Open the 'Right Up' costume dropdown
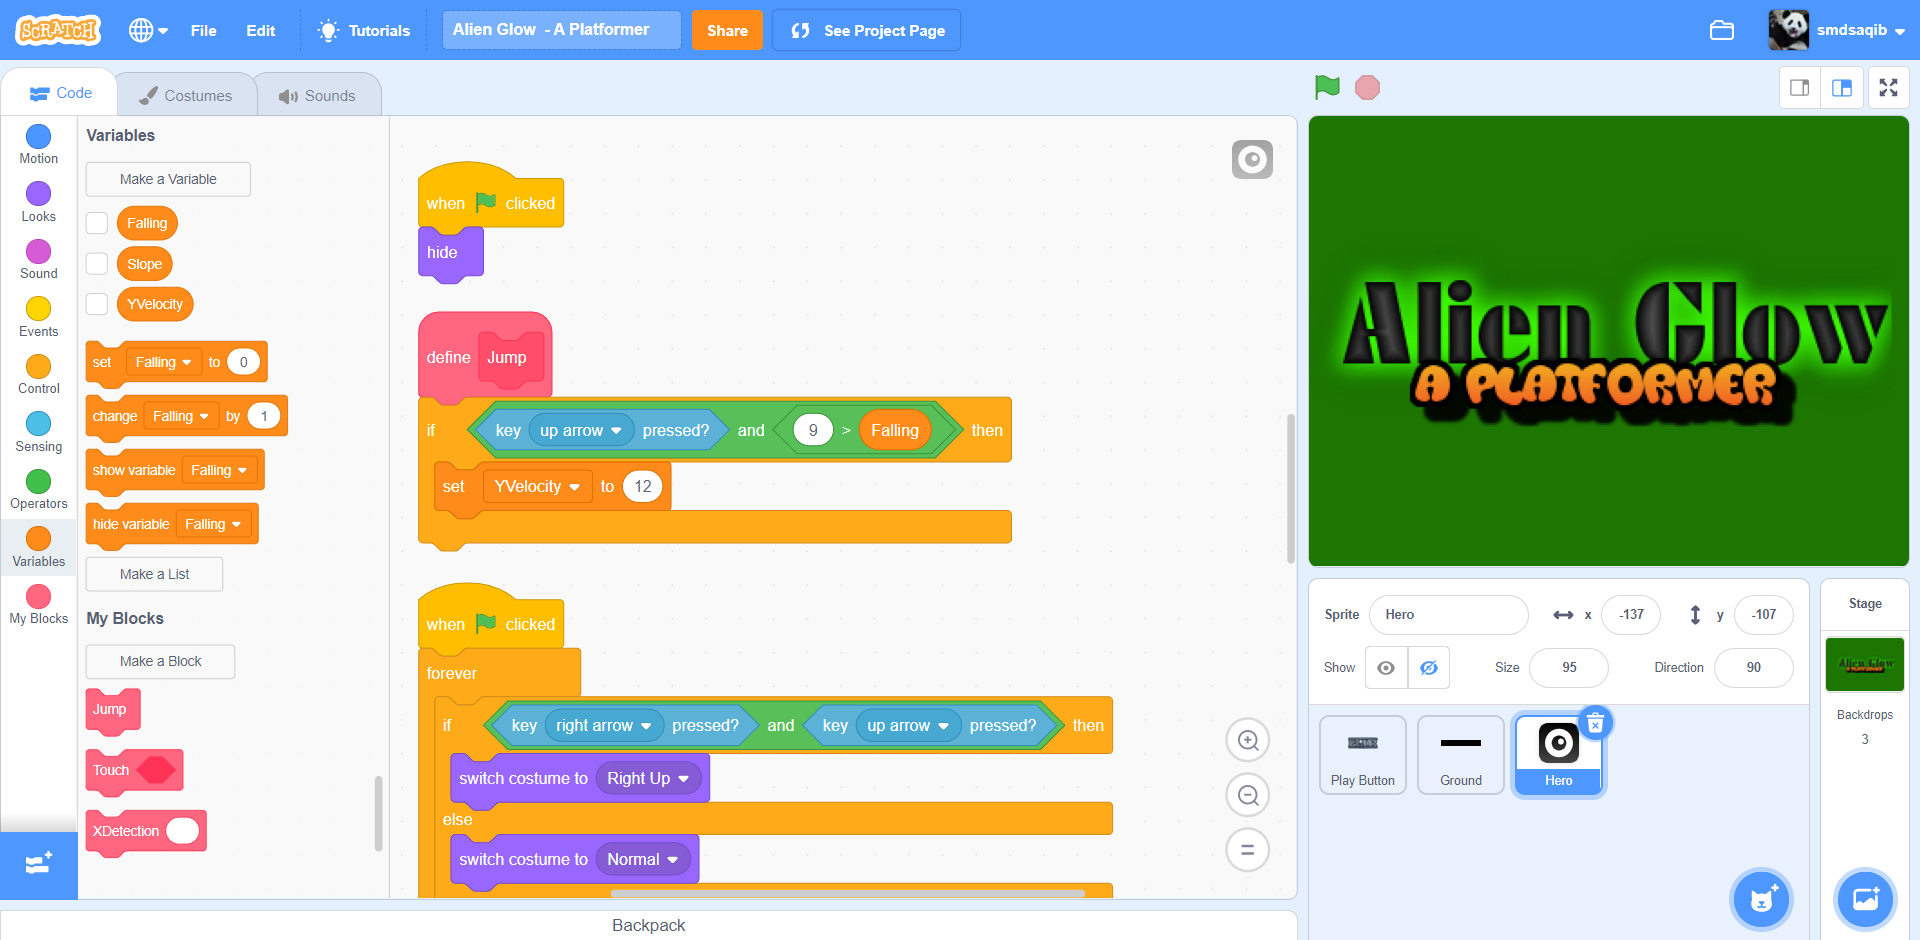 (x=648, y=778)
